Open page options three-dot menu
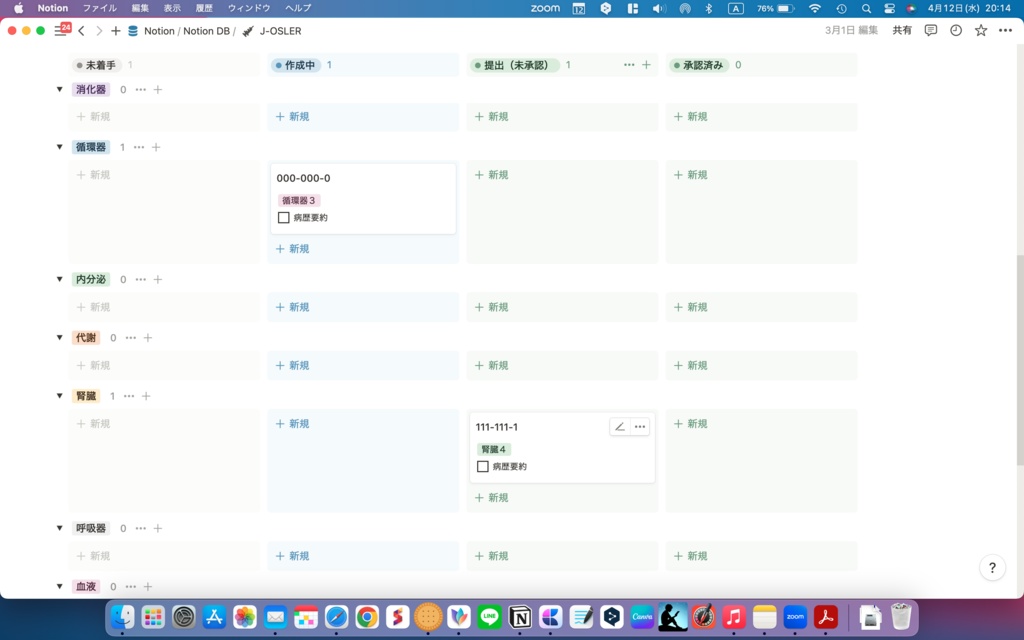 point(1005,31)
